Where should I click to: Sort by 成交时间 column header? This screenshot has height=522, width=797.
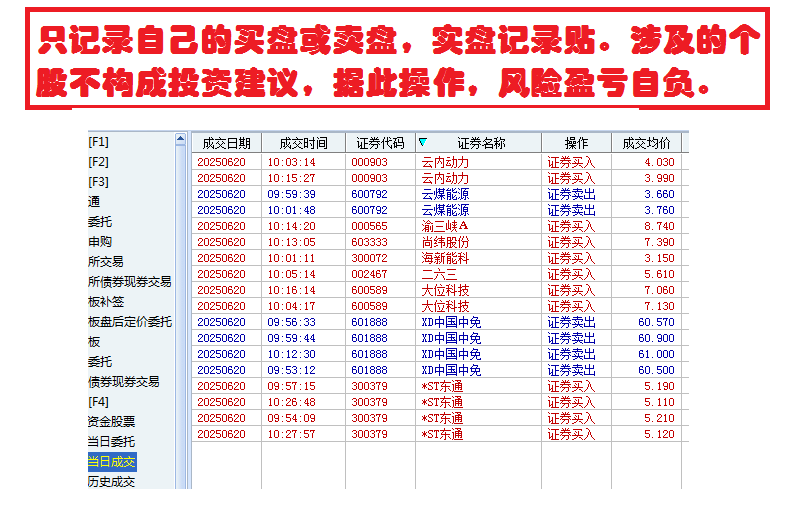pos(303,143)
